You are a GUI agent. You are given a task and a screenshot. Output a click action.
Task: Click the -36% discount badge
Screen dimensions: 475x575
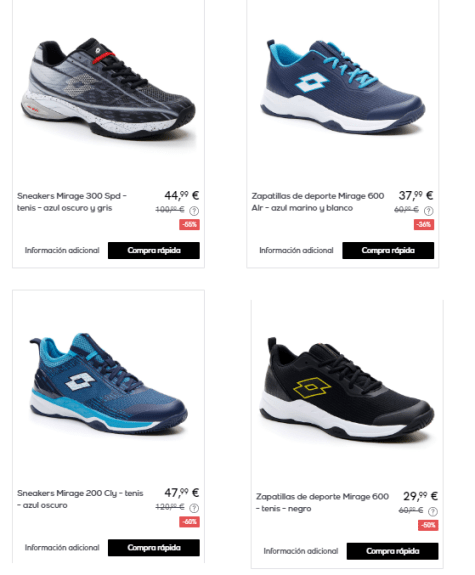(x=424, y=224)
